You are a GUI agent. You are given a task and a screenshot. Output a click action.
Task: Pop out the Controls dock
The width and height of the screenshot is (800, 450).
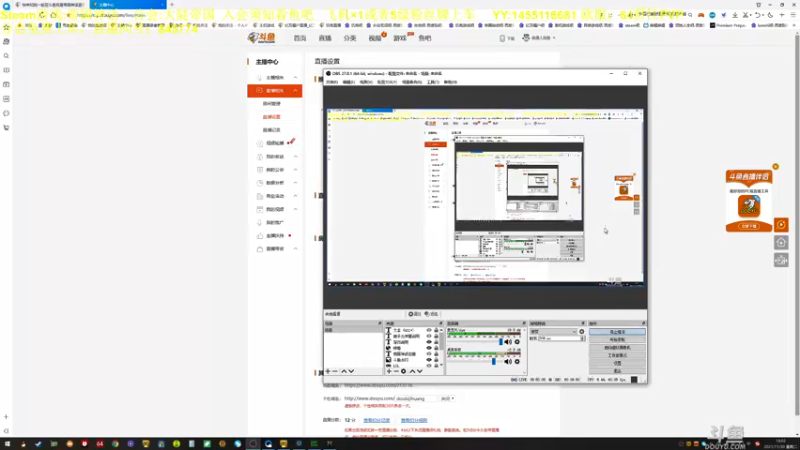(643, 323)
